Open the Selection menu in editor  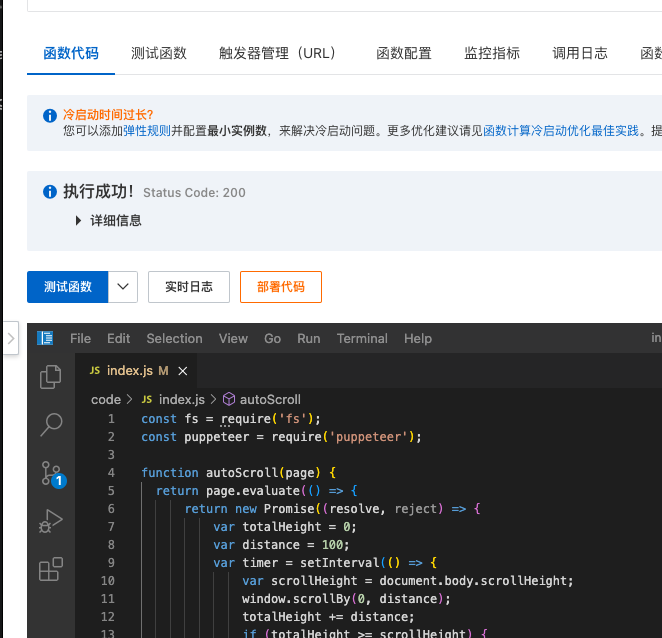click(x=174, y=338)
